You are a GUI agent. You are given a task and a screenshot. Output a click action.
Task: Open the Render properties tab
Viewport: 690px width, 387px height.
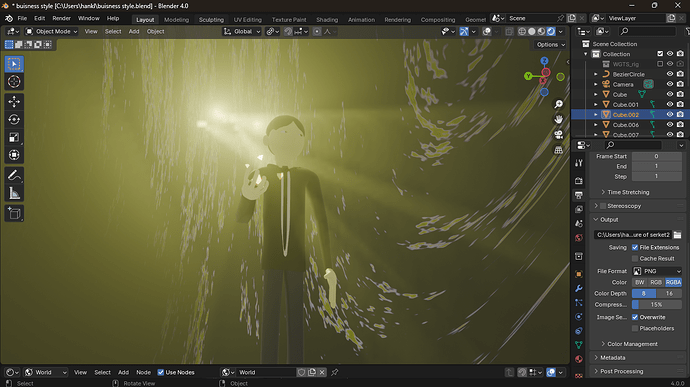point(579,181)
